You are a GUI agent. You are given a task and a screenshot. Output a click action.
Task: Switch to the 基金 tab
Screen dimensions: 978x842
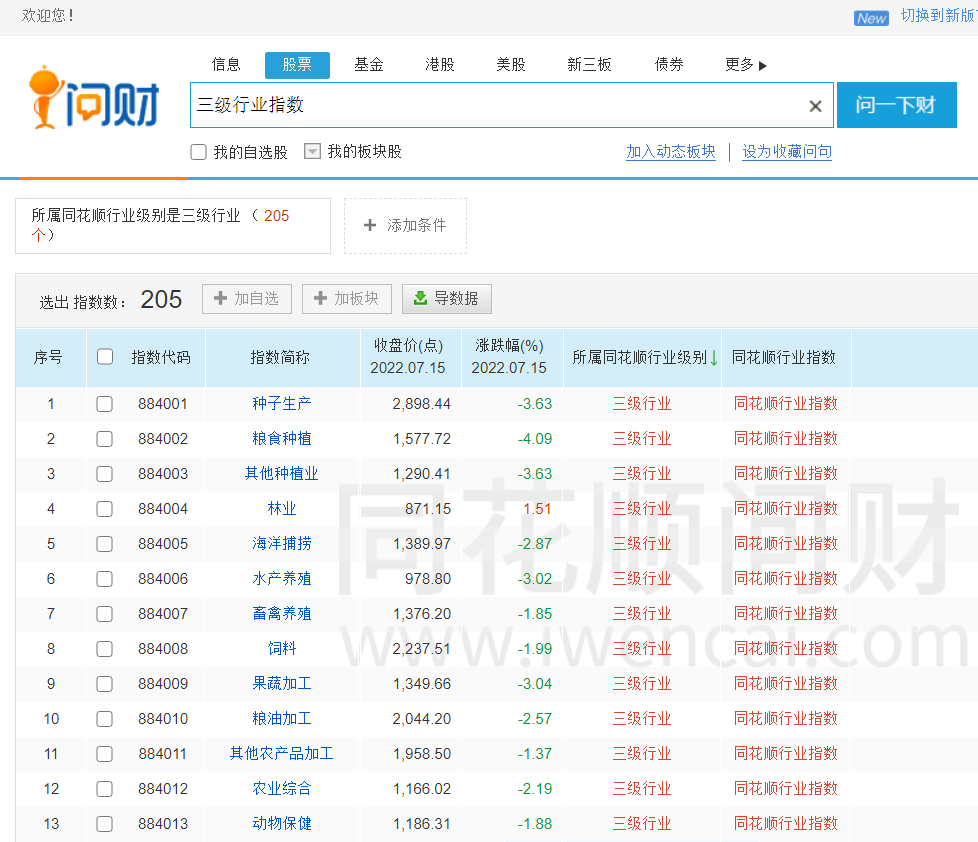(369, 65)
